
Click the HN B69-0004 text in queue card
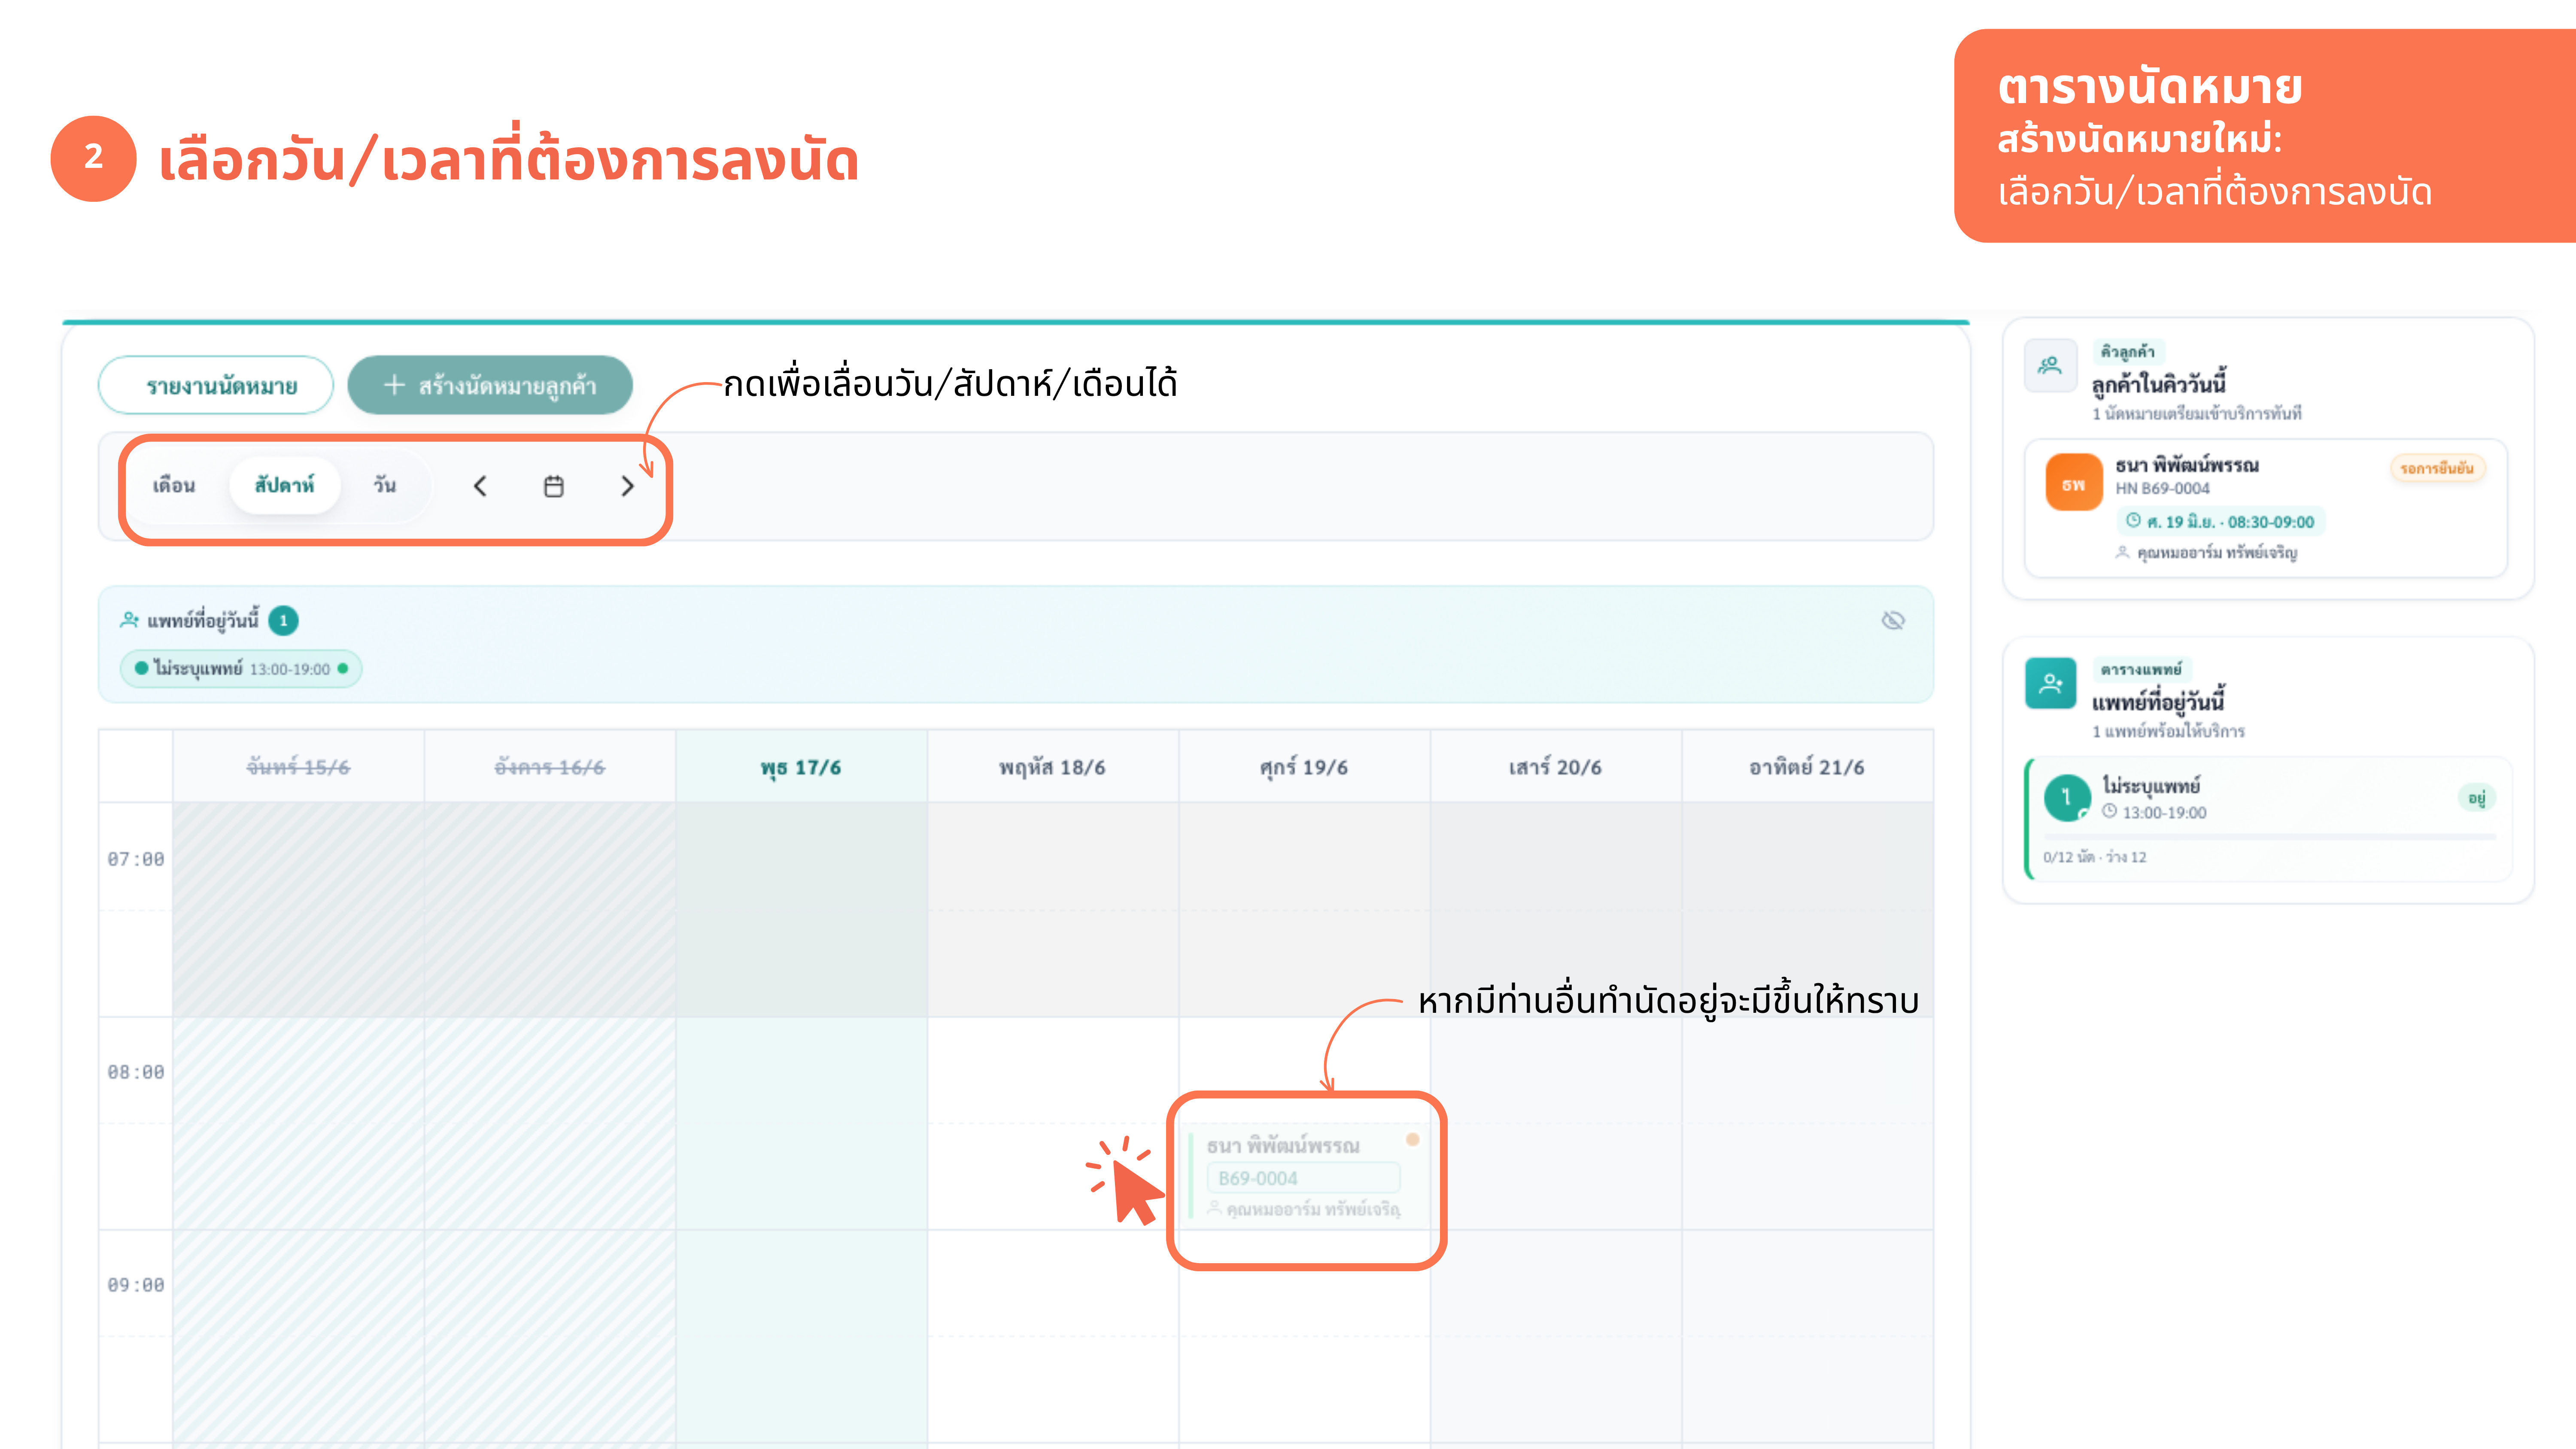tap(2162, 488)
